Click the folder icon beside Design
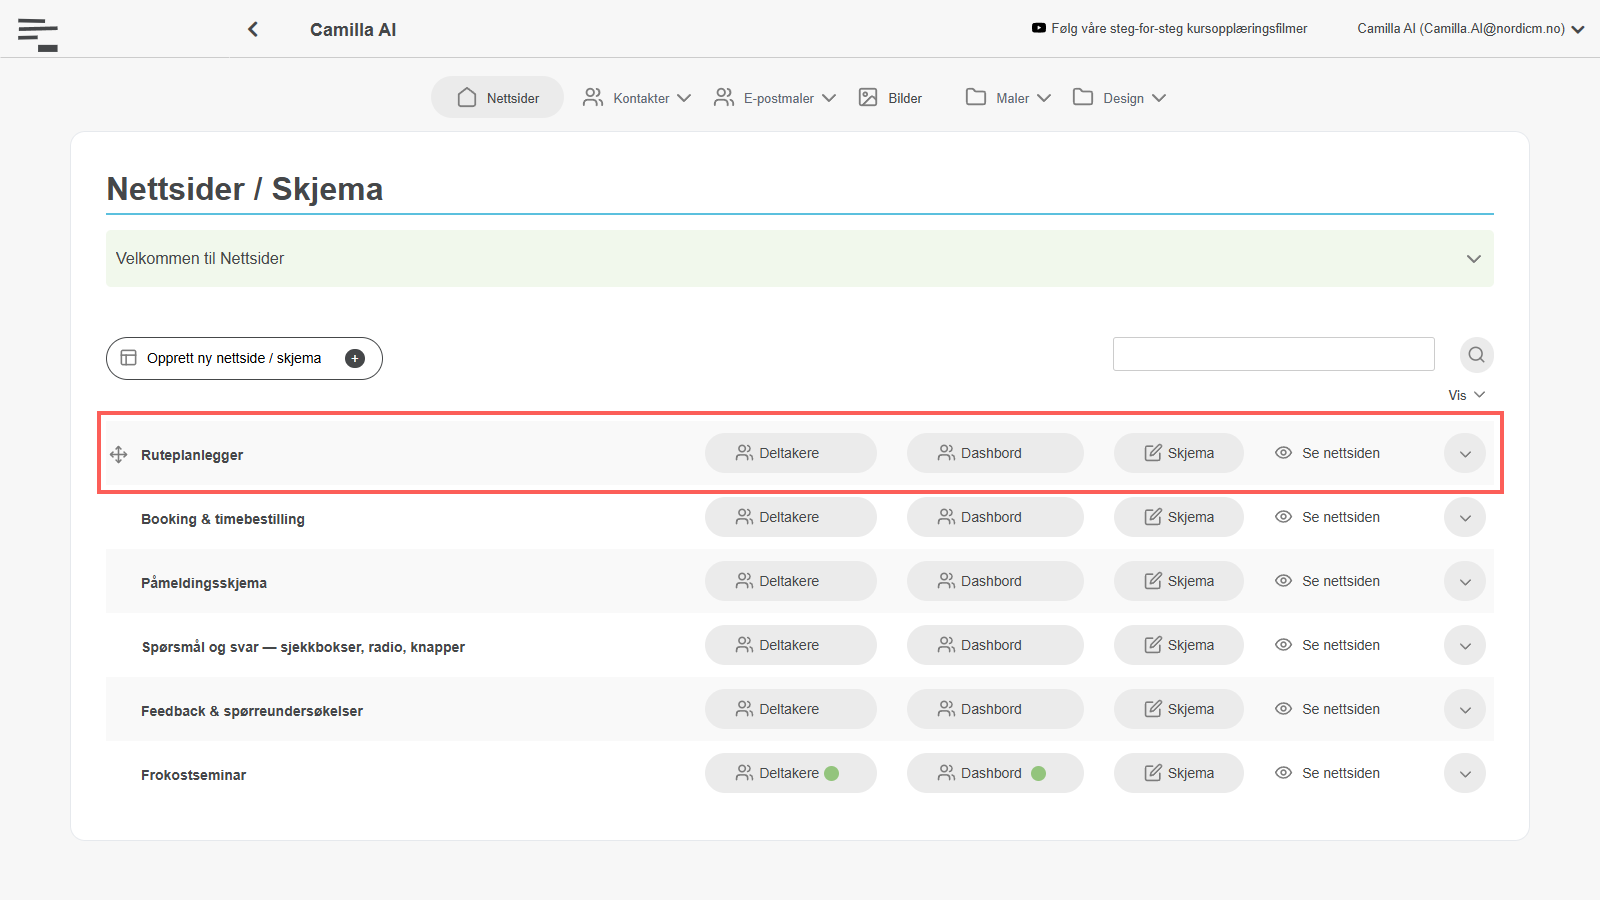The image size is (1600, 900). [x=1083, y=97]
